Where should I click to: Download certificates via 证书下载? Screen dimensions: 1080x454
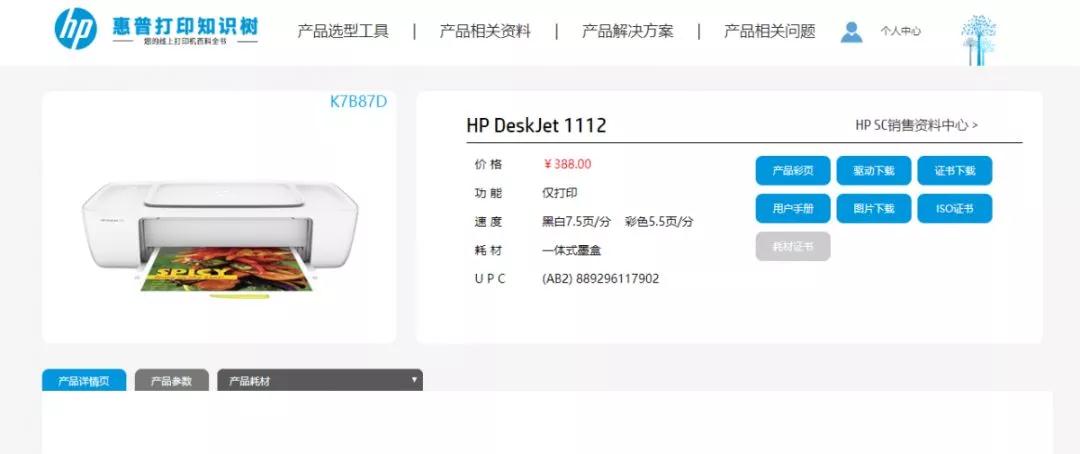coord(955,171)
